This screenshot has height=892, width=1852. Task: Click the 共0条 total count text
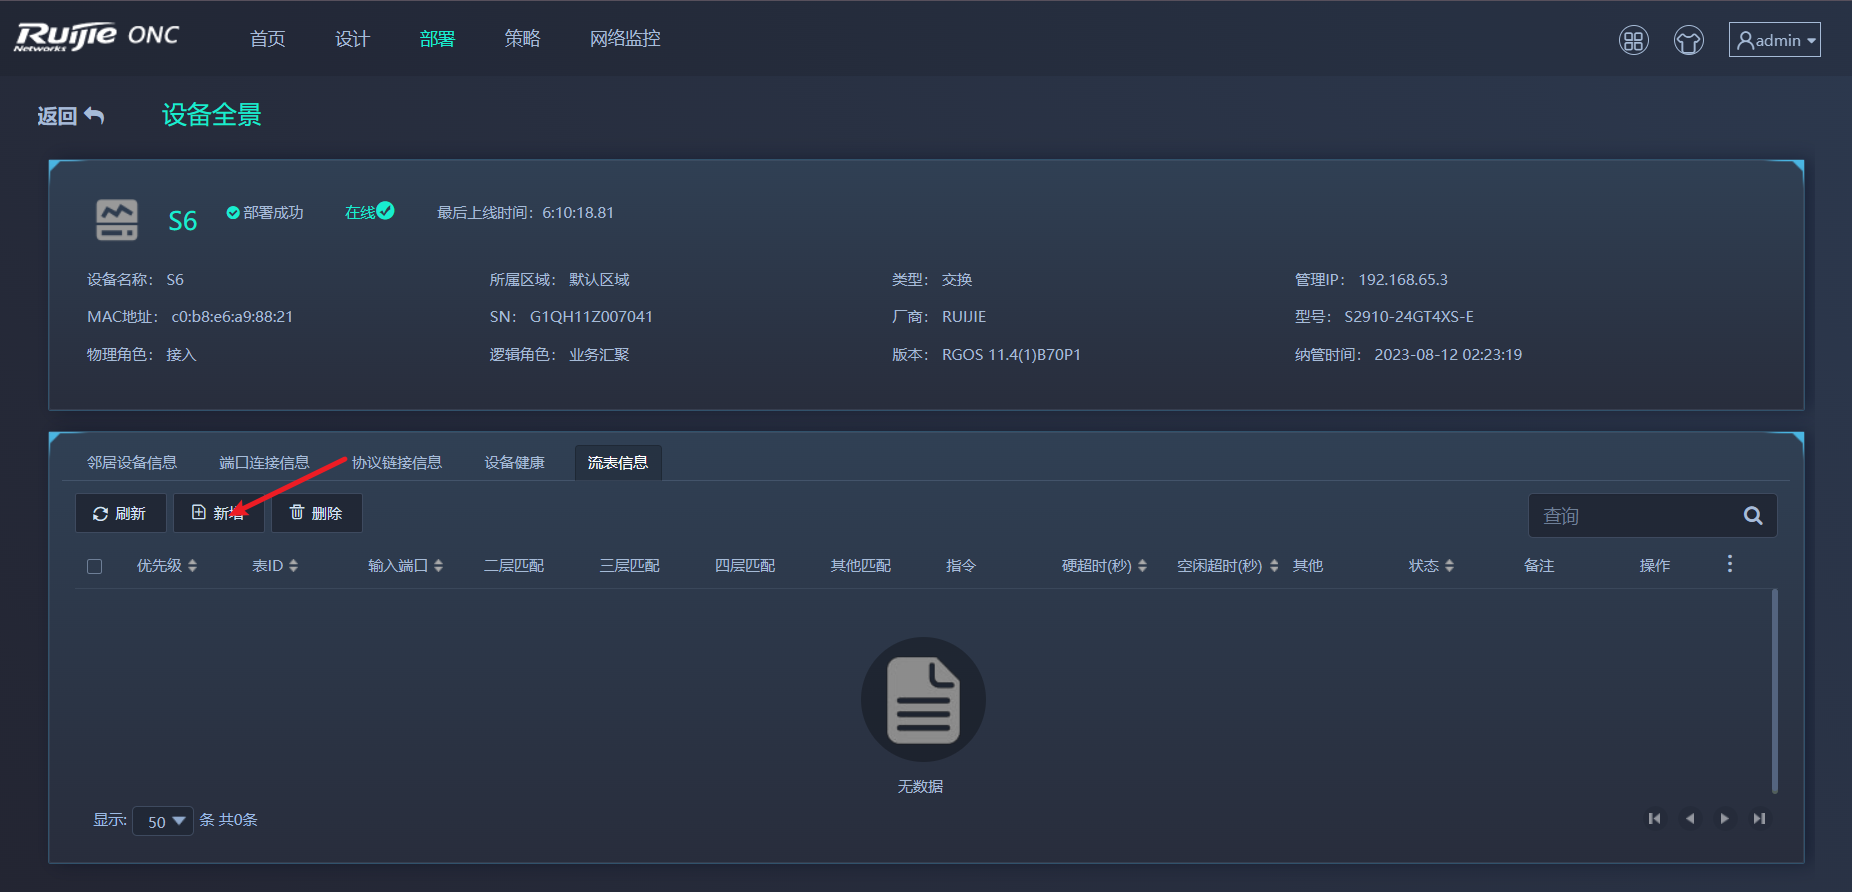click(x=238, y=820)
